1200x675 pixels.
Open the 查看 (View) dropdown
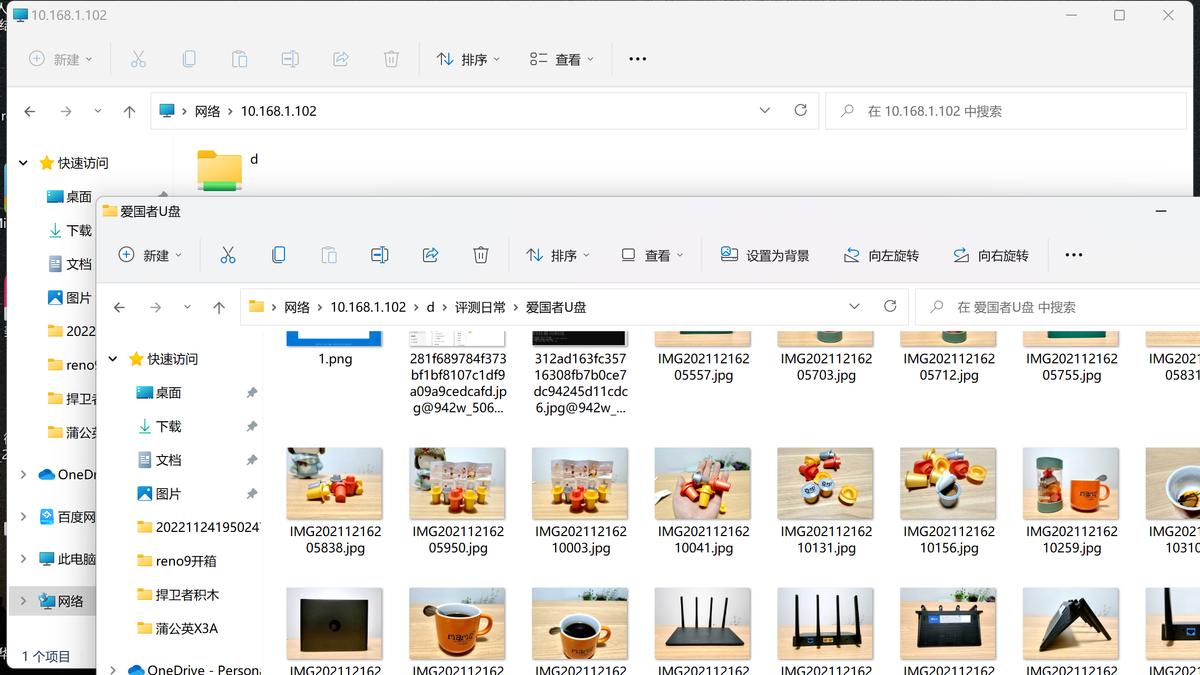pos(652,255)
